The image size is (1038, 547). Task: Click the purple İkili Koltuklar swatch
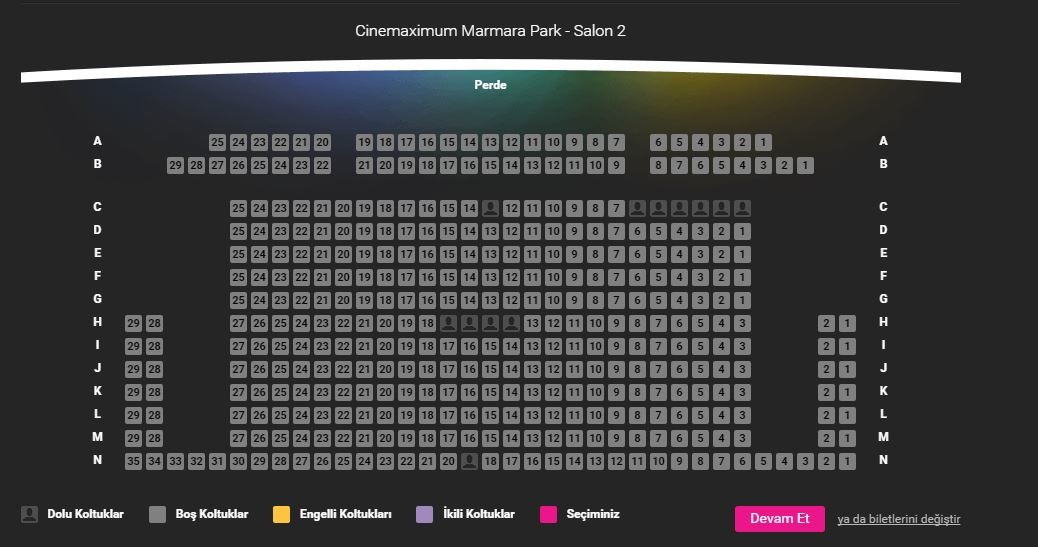coord(424,515)
